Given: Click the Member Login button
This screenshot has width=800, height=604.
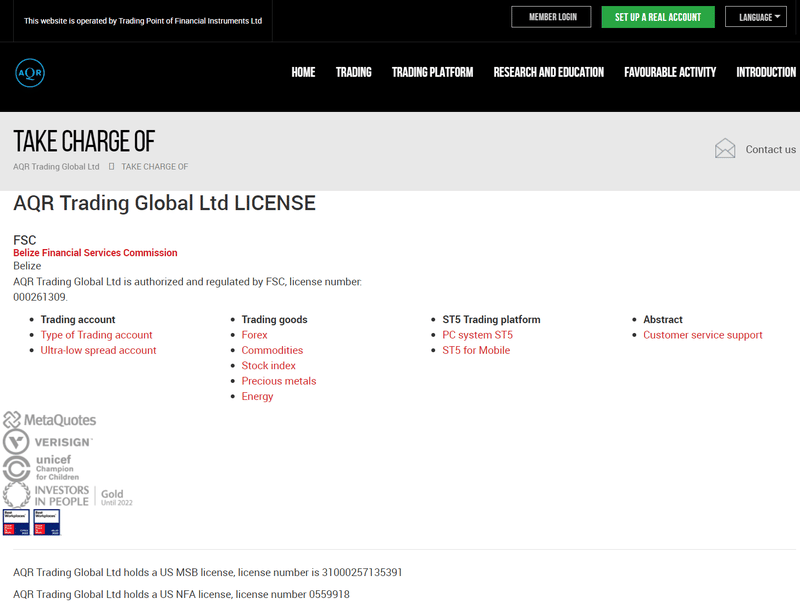Looking at the screenshot, I should (551, 17).
